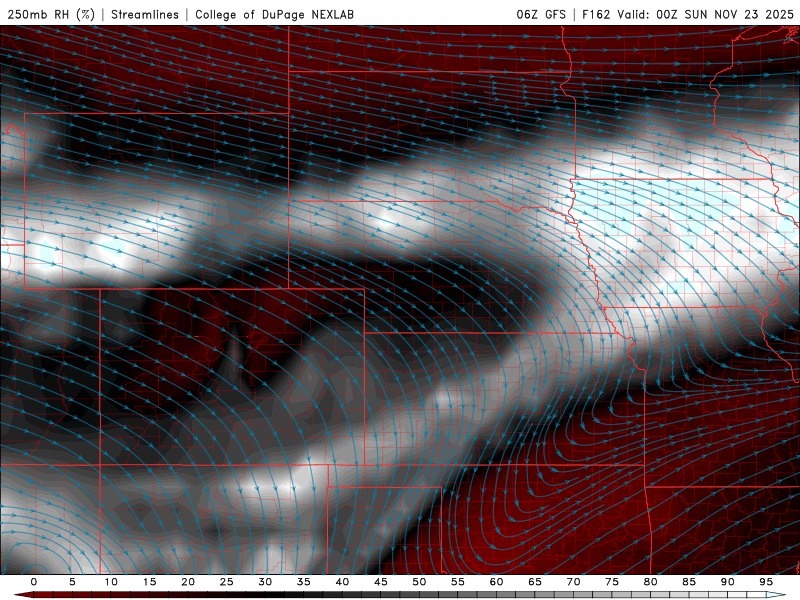Click the "75" value on color scale
This screenshot has height=600, width=800.
click(x=612, y=582)
